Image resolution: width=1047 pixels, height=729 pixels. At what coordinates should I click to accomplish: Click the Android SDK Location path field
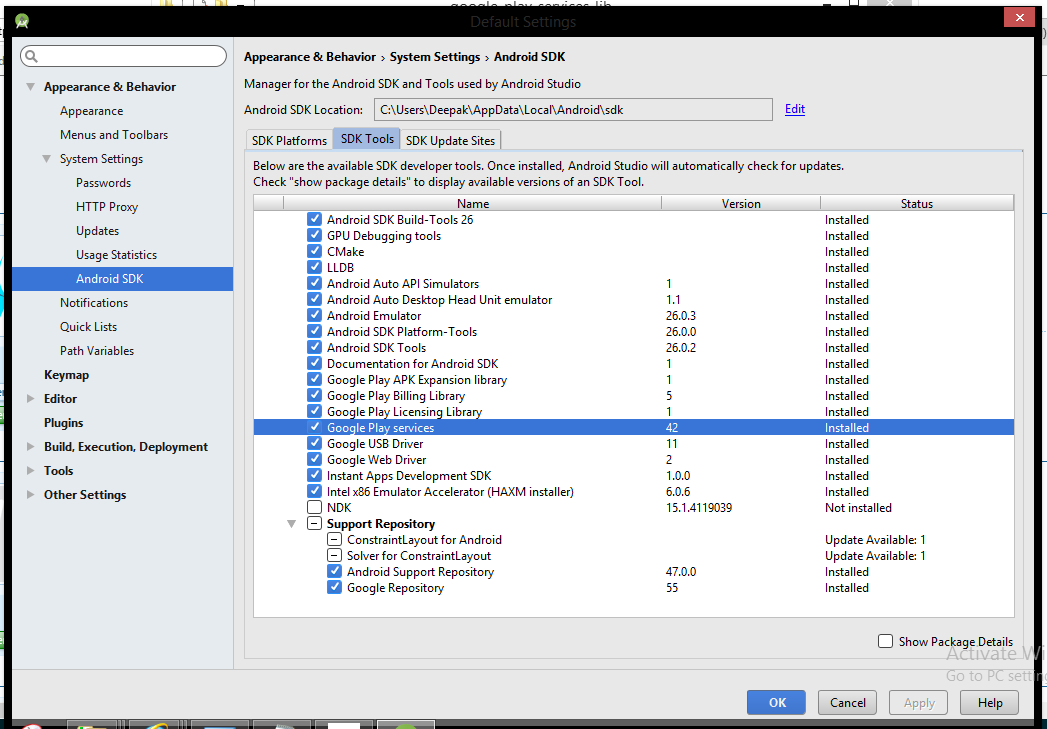coord(573,109)
